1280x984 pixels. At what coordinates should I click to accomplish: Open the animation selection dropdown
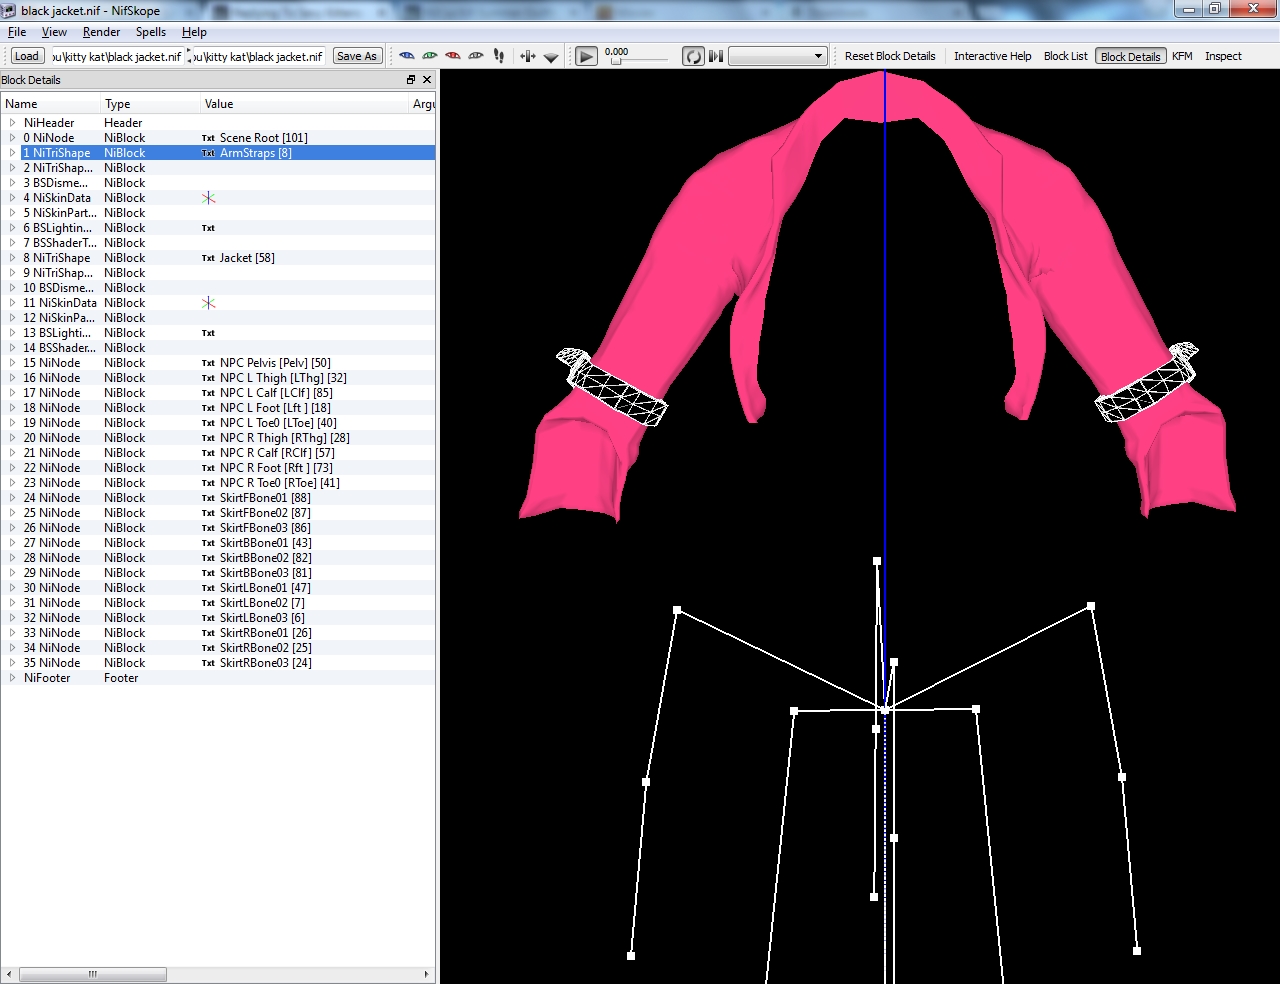[777, 56]
